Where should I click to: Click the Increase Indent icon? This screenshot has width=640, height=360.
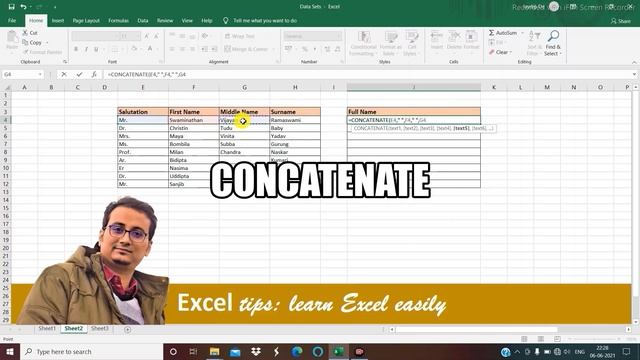pyautogui.click(x=214, y=49)
